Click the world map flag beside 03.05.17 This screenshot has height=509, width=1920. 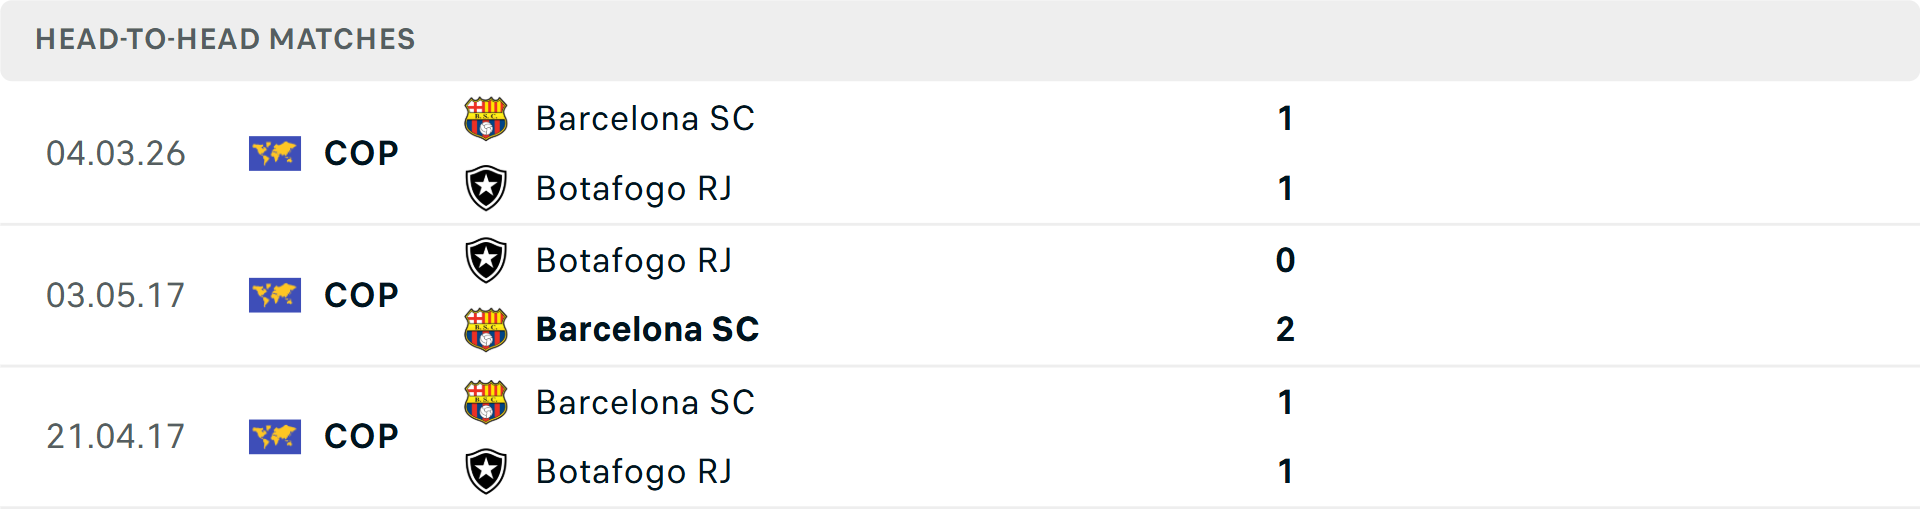coord(275,295)
